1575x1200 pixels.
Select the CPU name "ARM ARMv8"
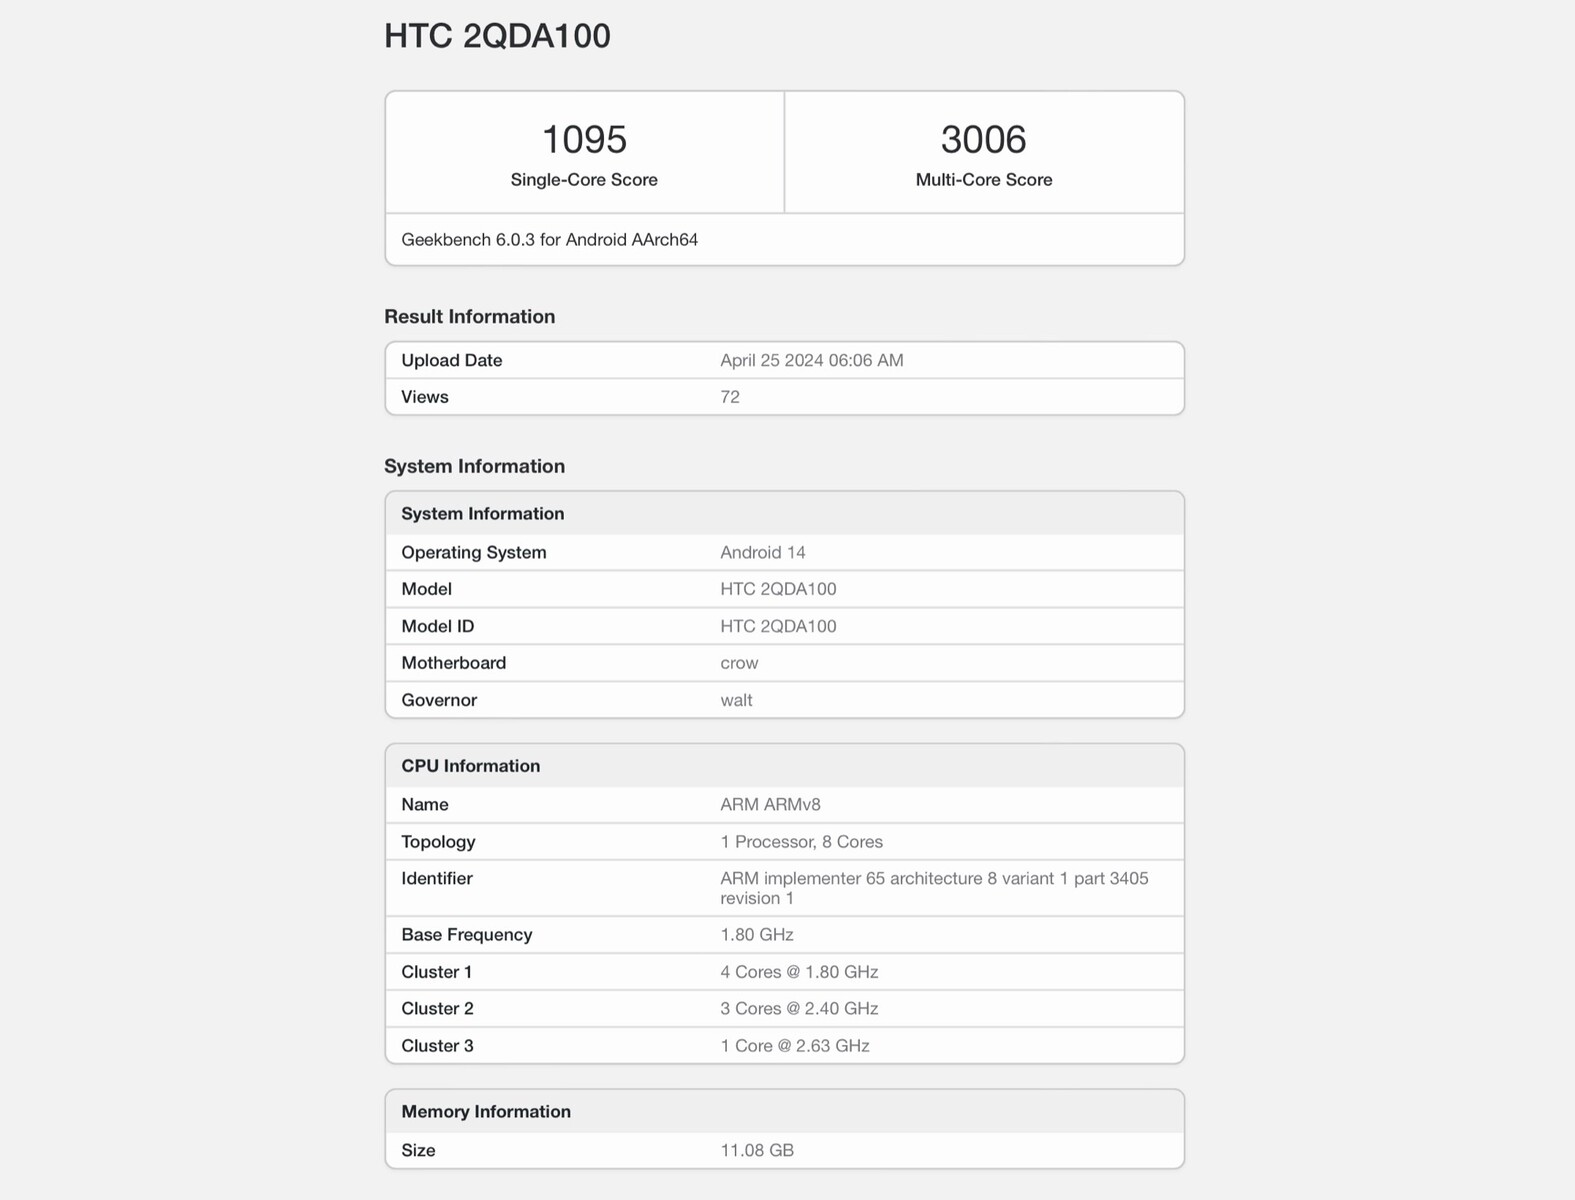771,804
